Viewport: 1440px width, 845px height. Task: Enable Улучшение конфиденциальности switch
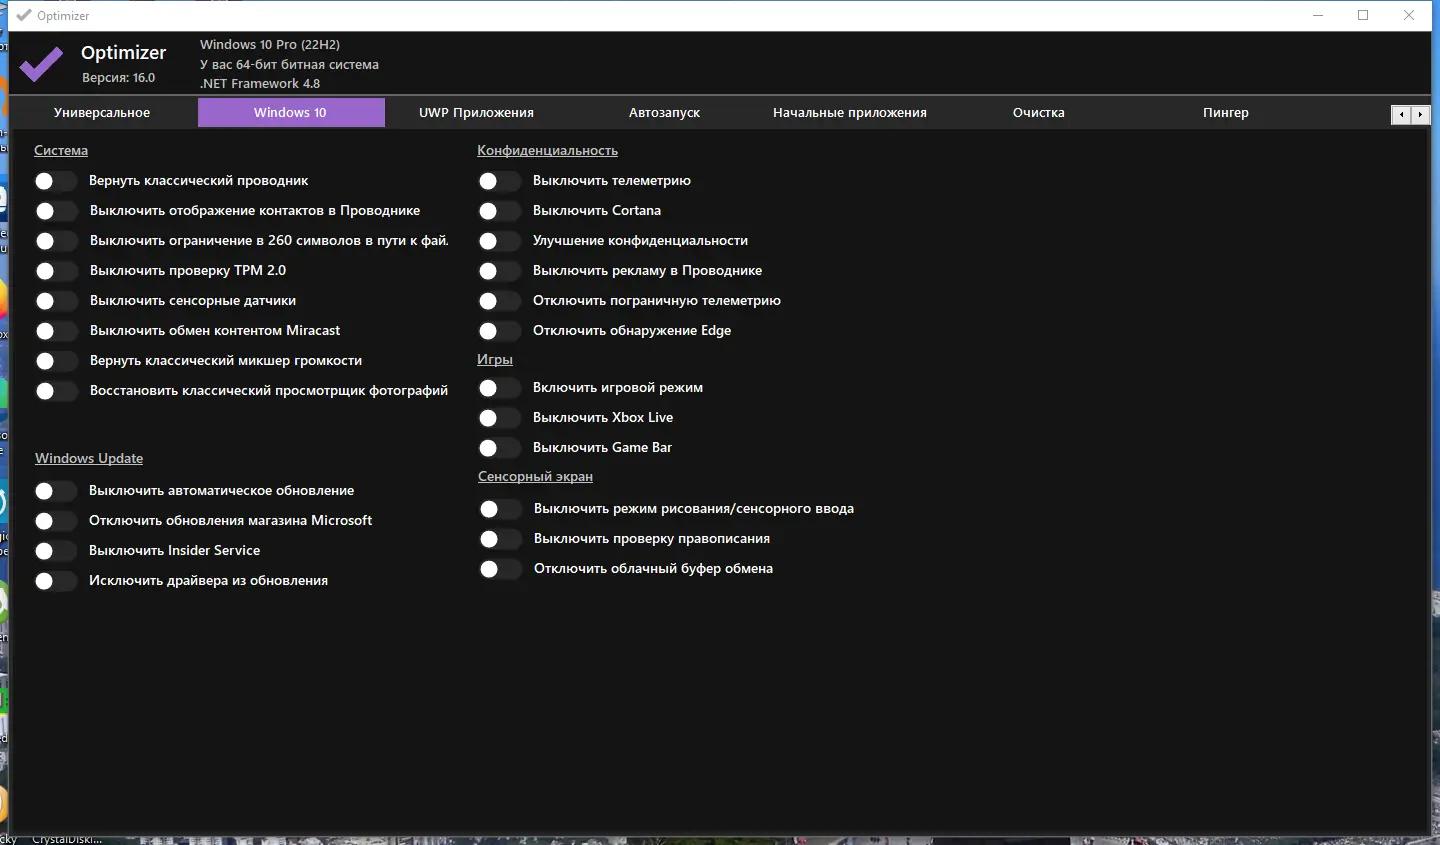499,241
